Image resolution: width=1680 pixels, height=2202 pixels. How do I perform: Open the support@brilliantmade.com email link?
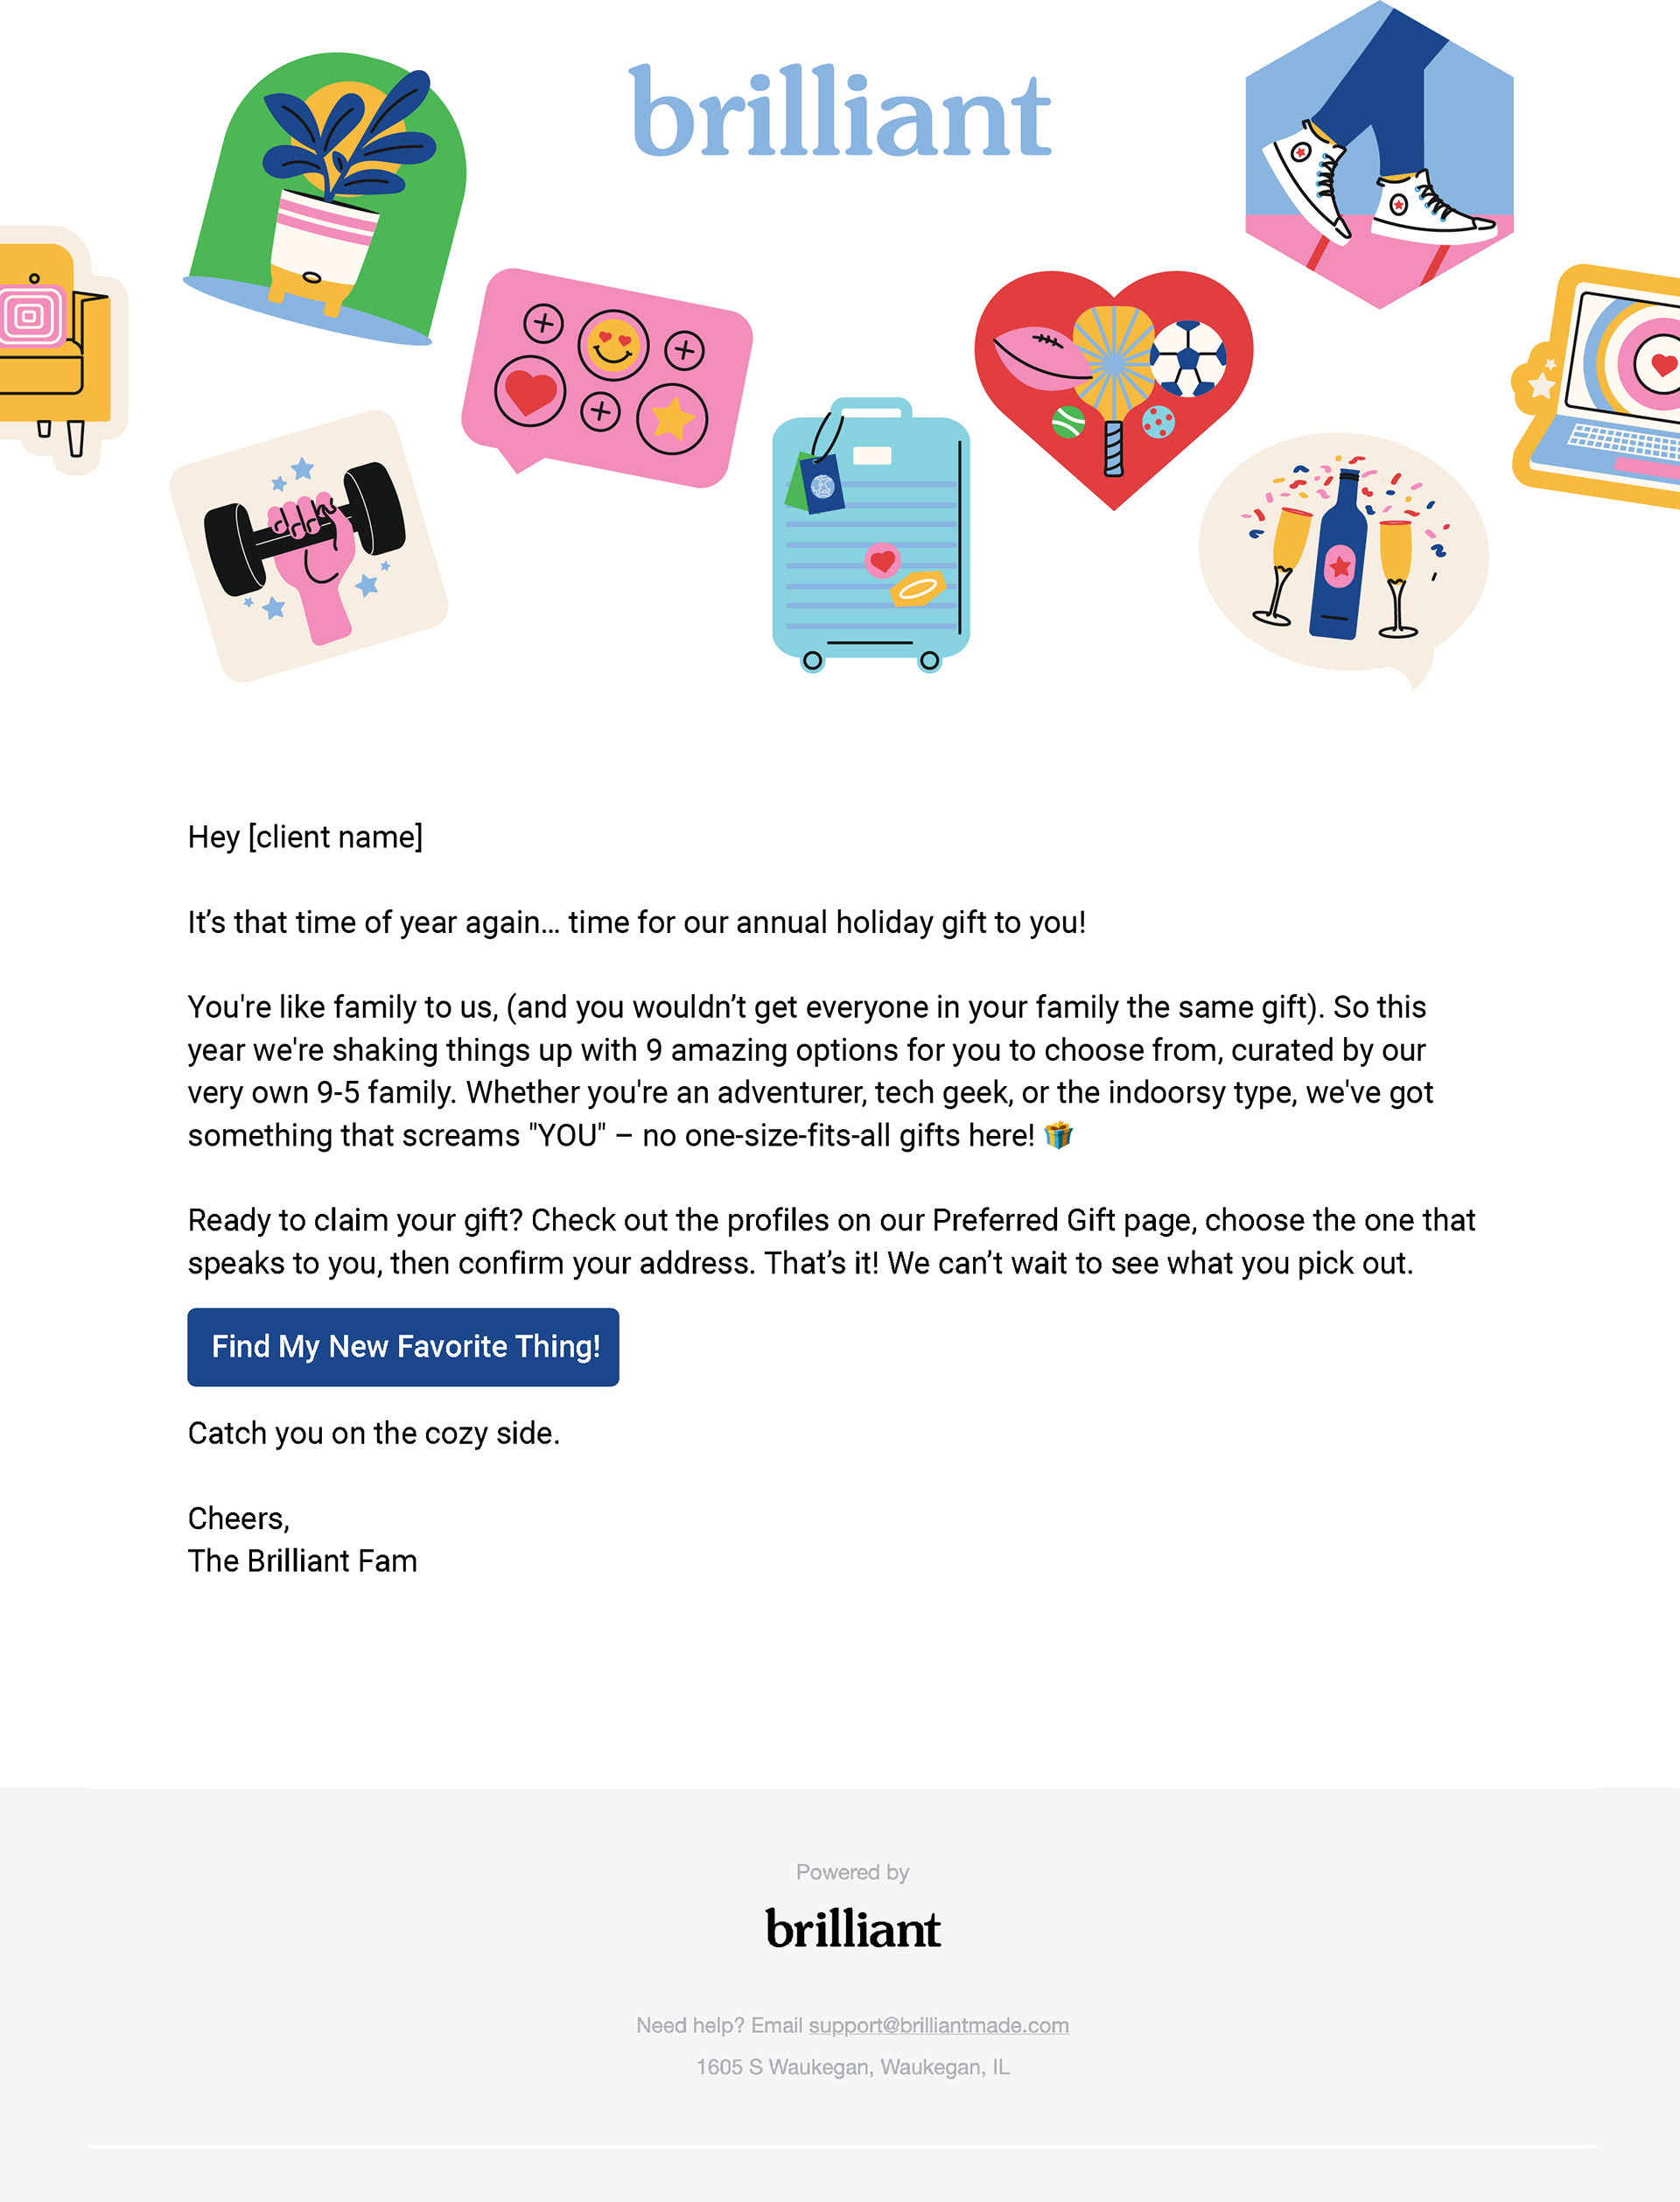[938, 2025]
